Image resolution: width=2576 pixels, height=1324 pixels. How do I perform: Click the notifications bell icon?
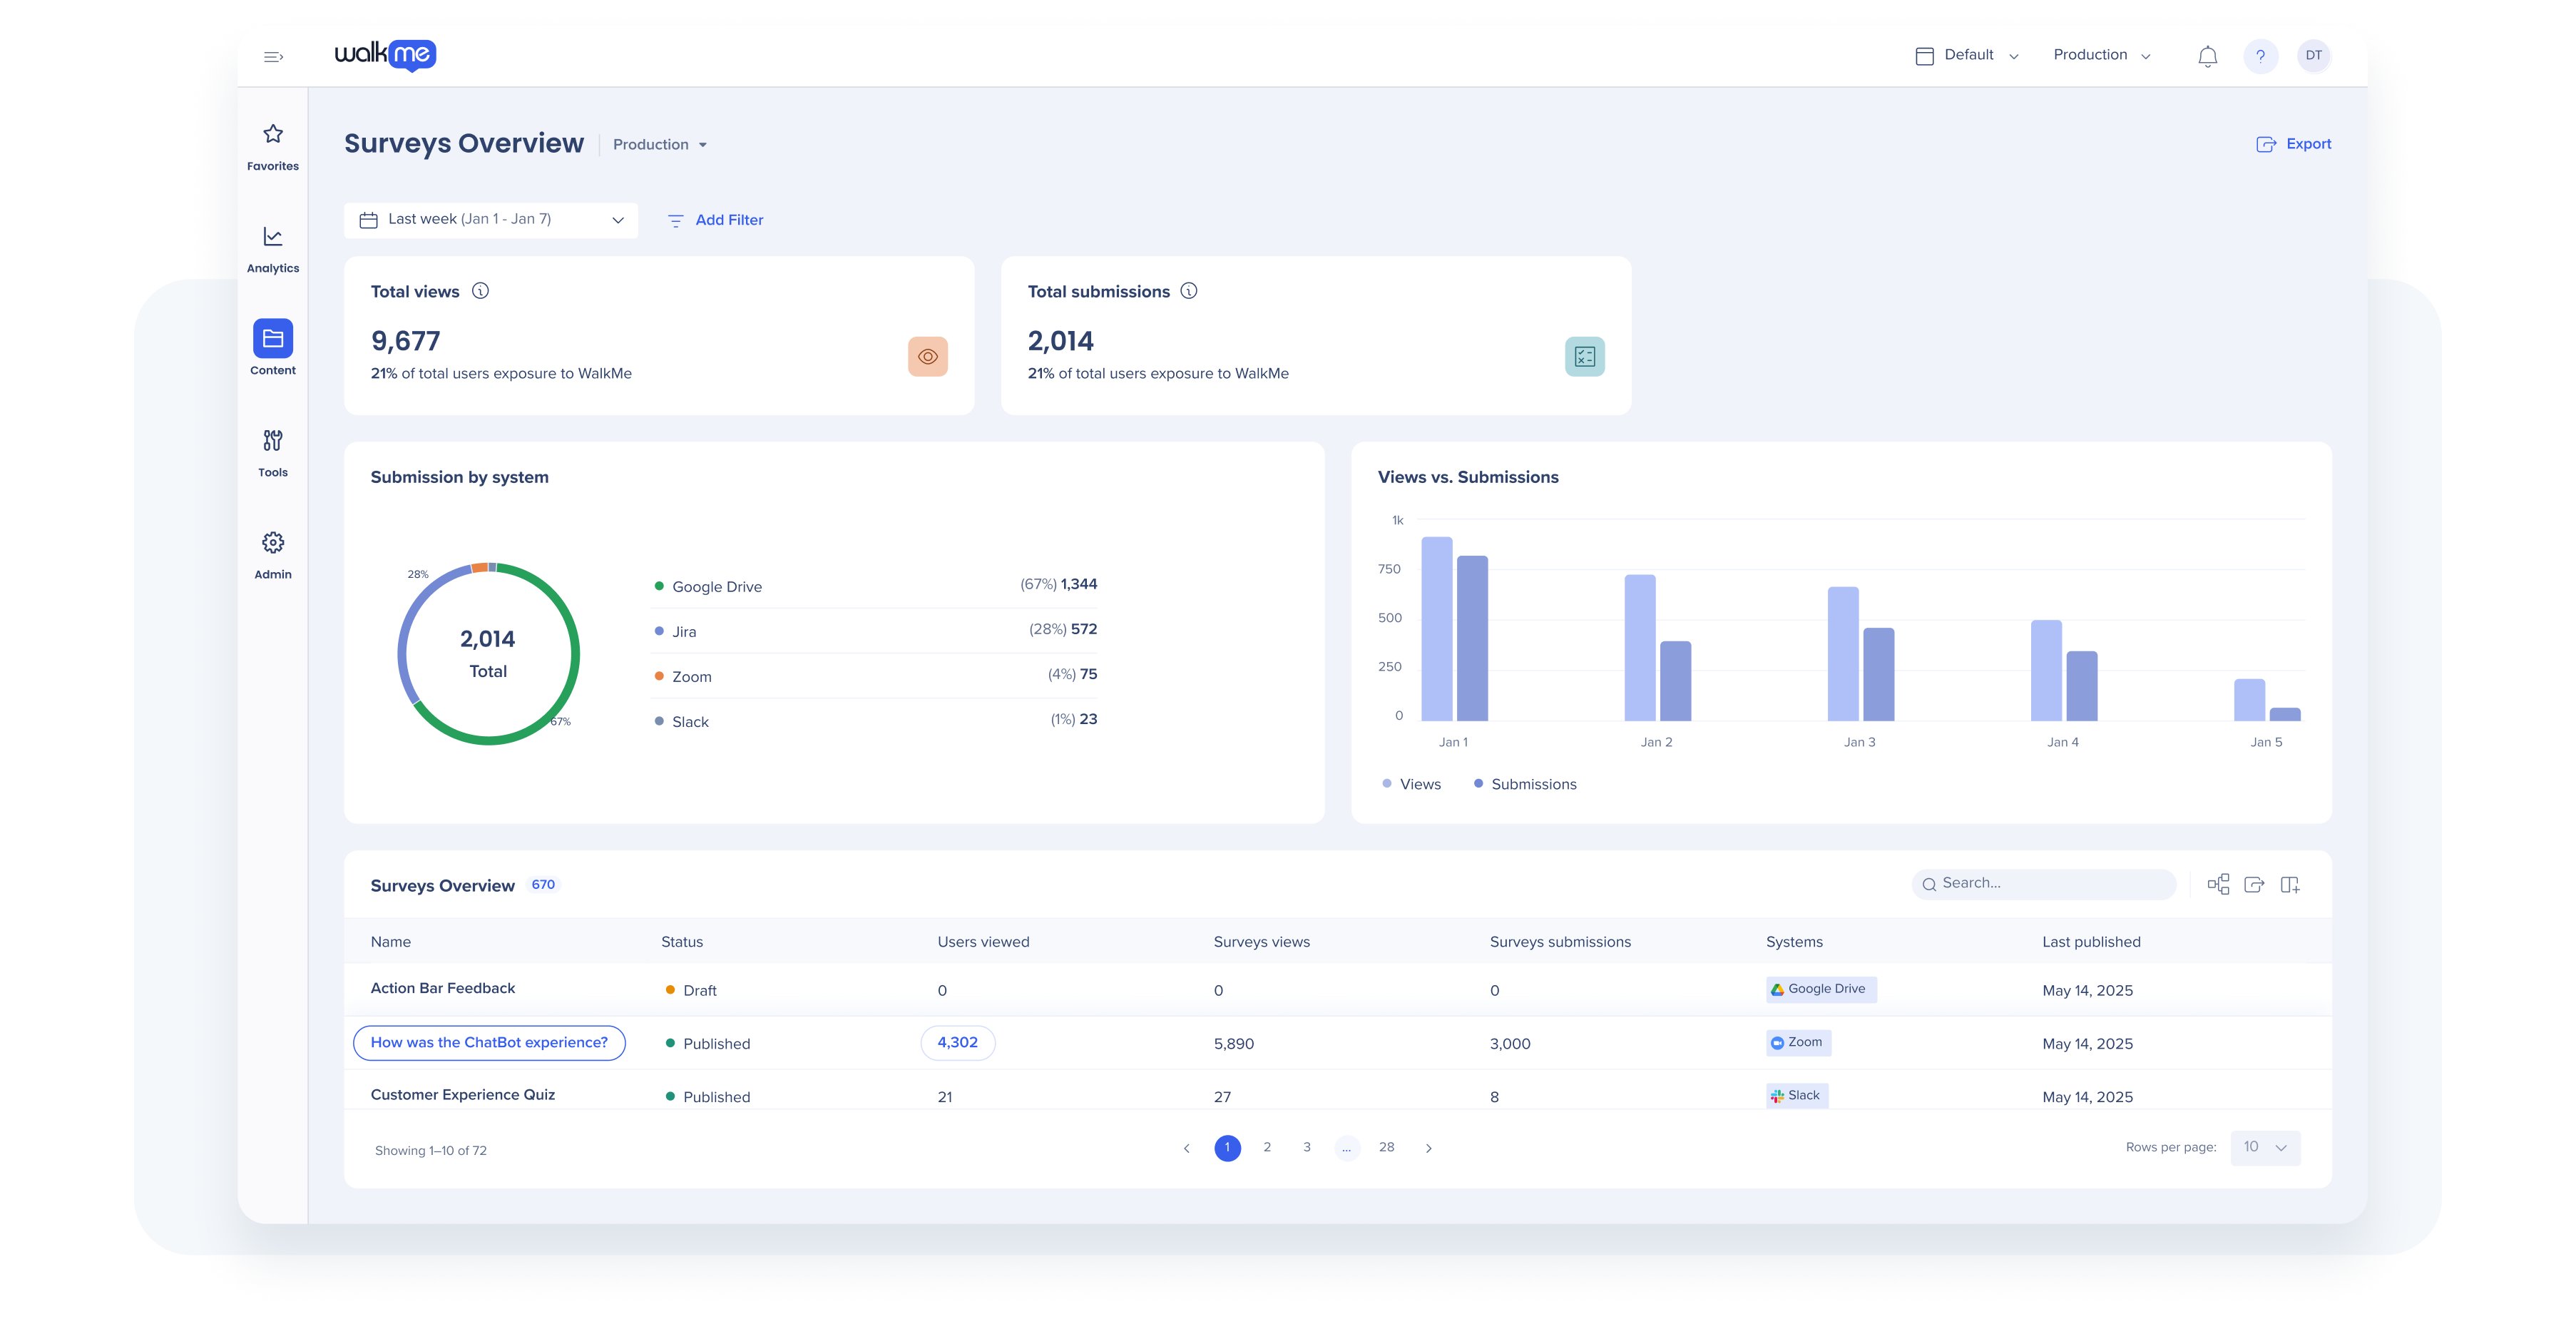pyautogui.click(x=2207, y=56)
